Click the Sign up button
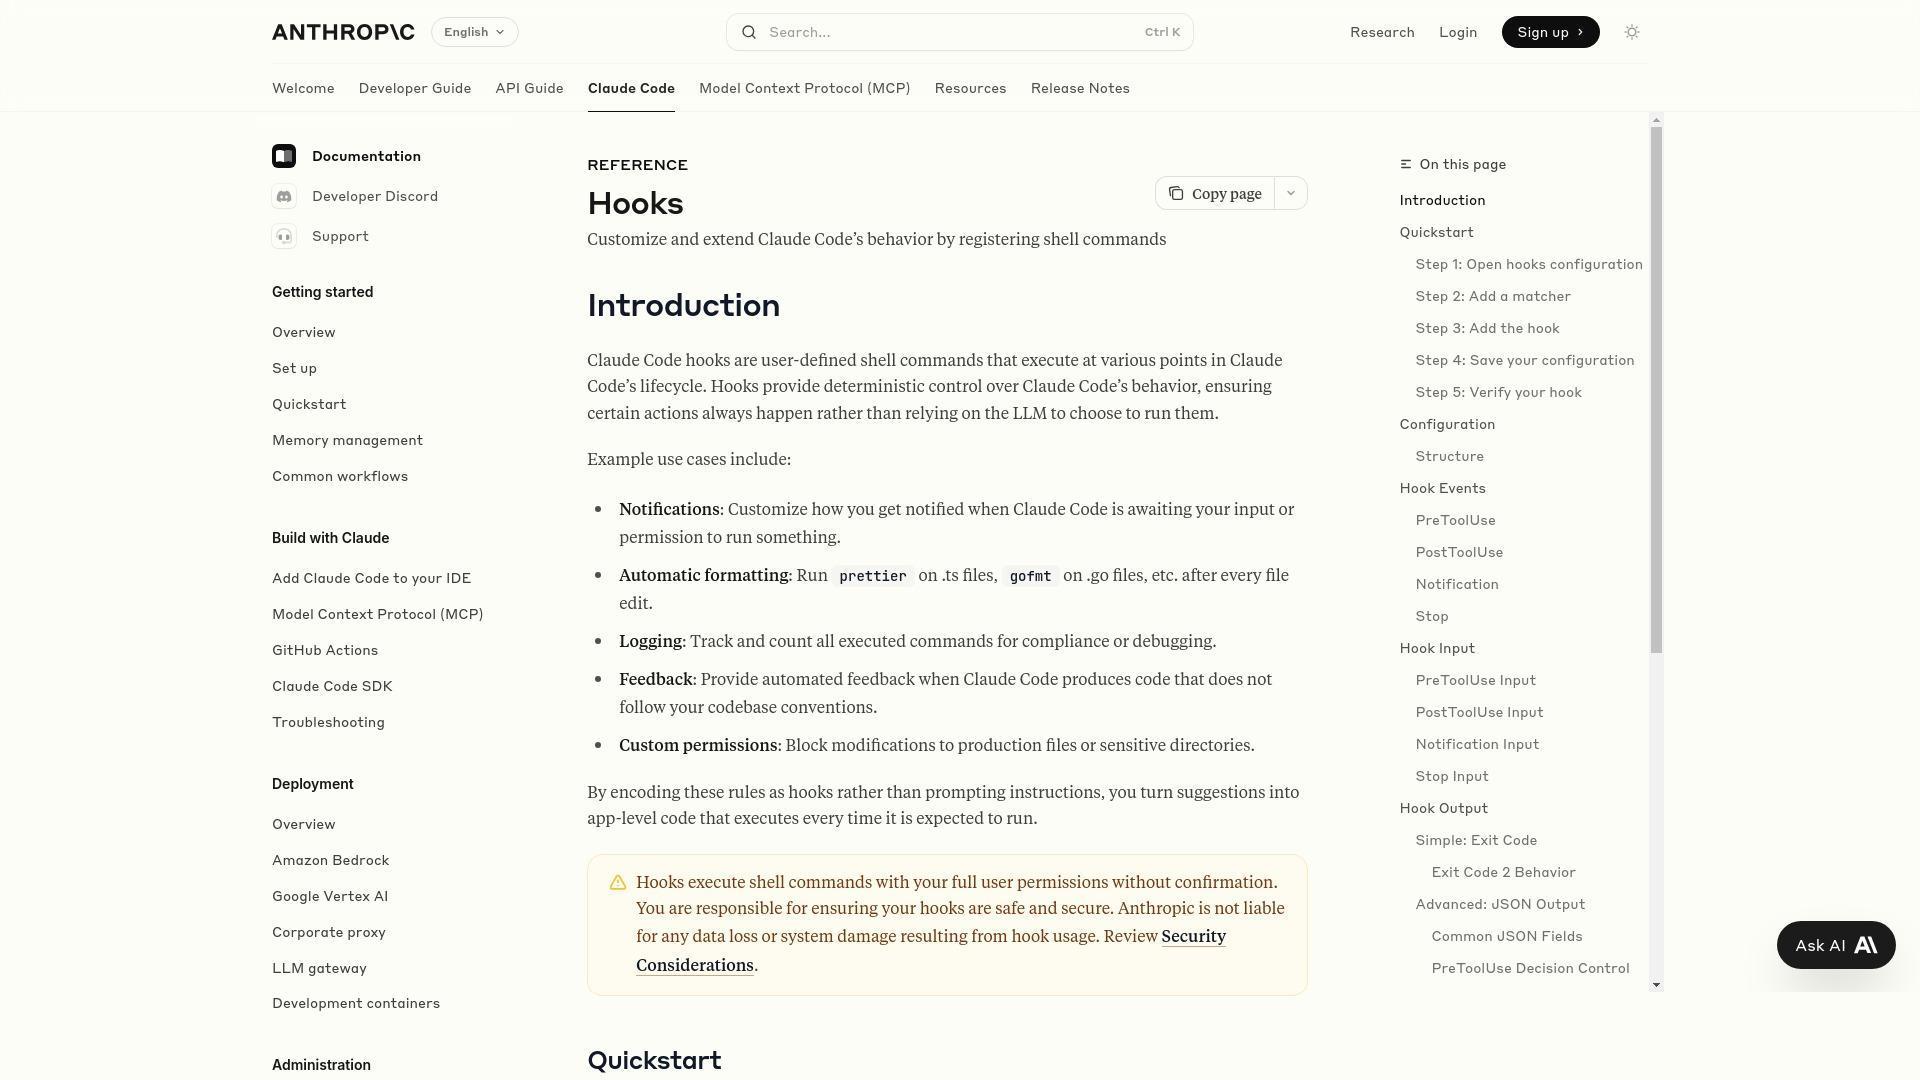This screenshot has width=1920, height=1080. tap(1550, 32)
